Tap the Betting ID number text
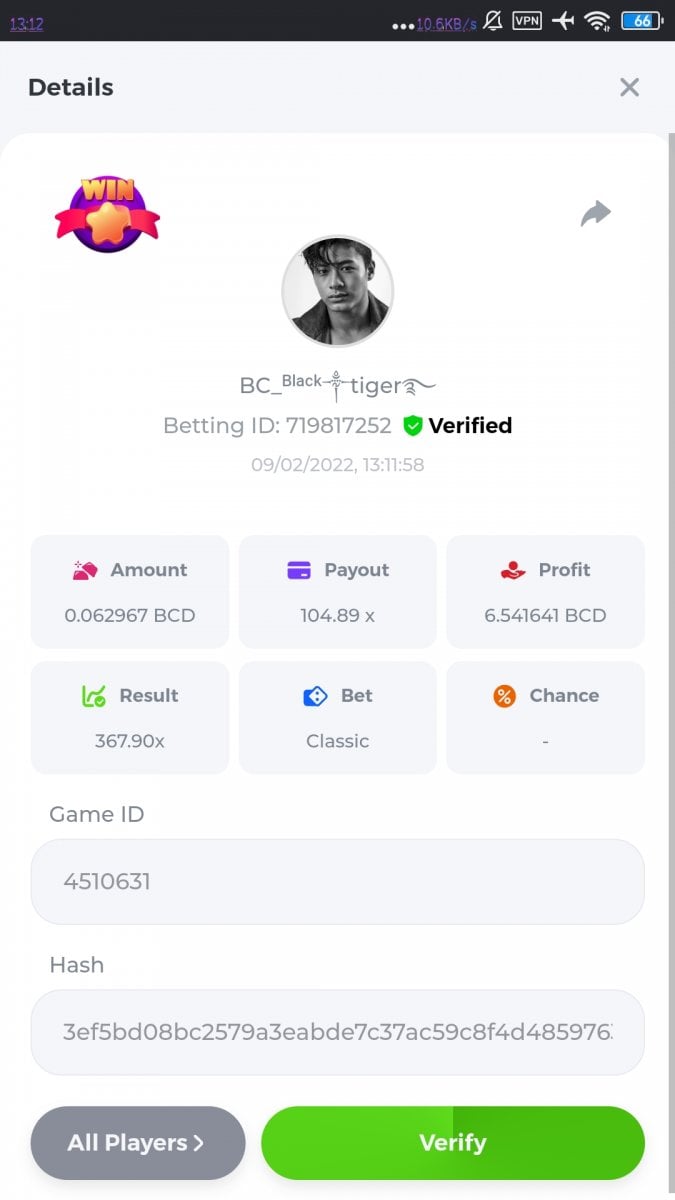Viewport: 675px width, 1200px height. click(338, 426)
